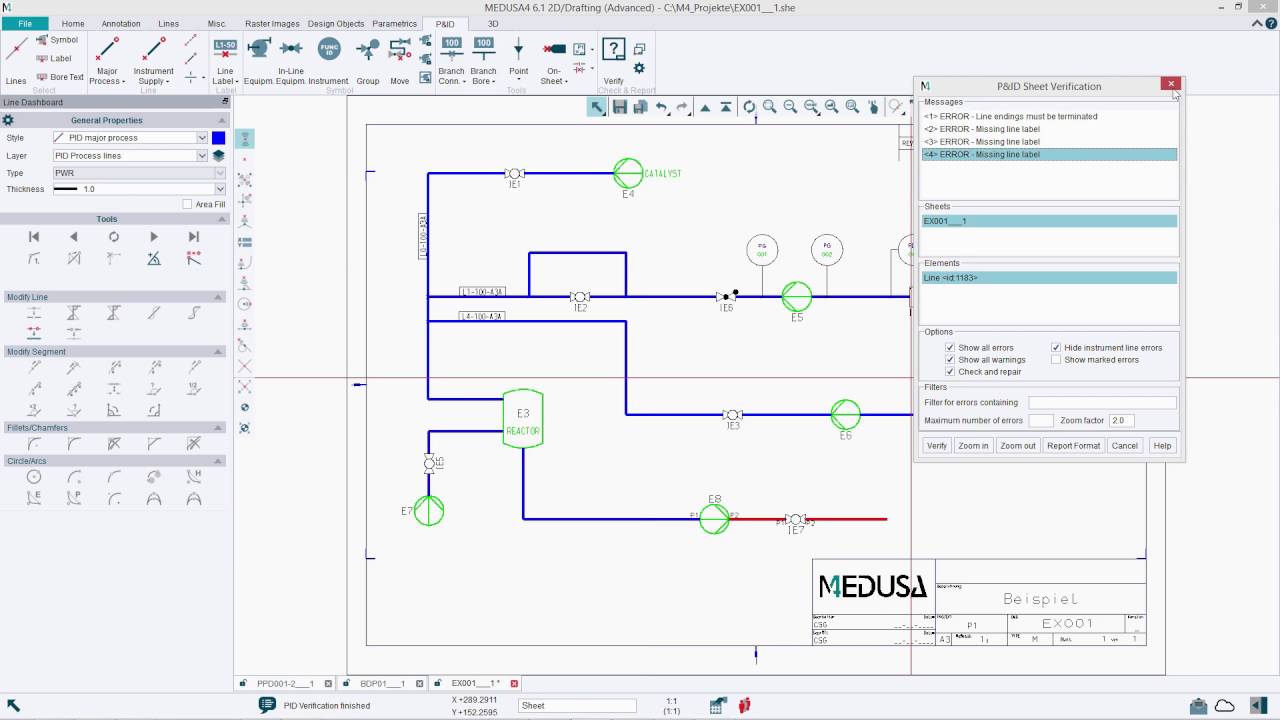Click the blue line color swatch
The width and height of the screenshot is (1280, 720).
click(218, 138)
